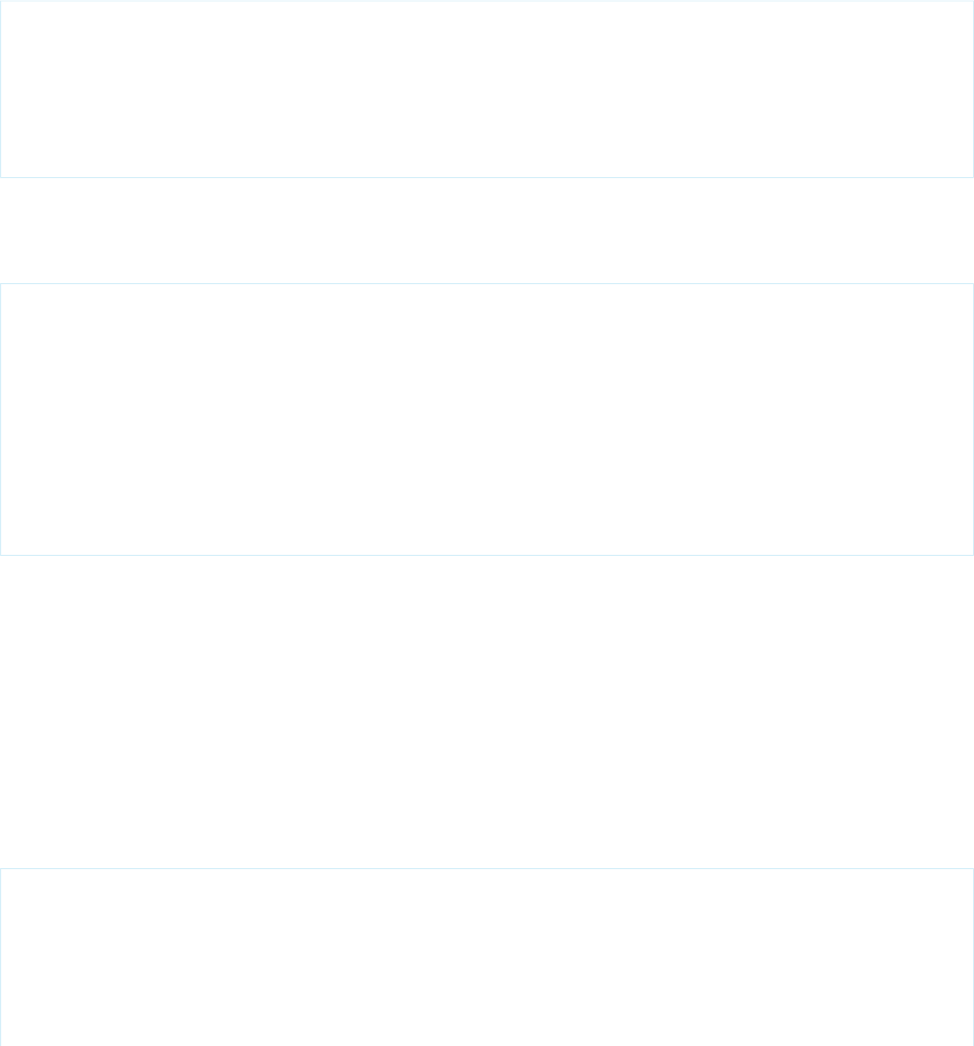
Task: Click the left edge of the third panel
Action: [x=1, y=957]
